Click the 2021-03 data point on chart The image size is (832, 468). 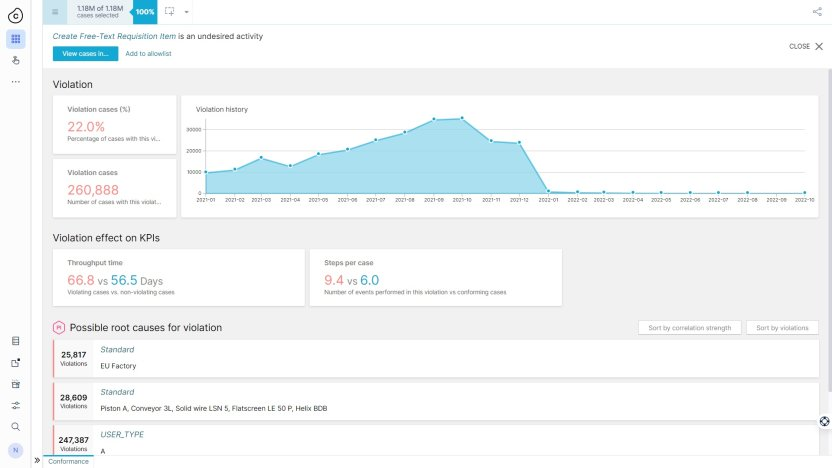click(261, 158)
